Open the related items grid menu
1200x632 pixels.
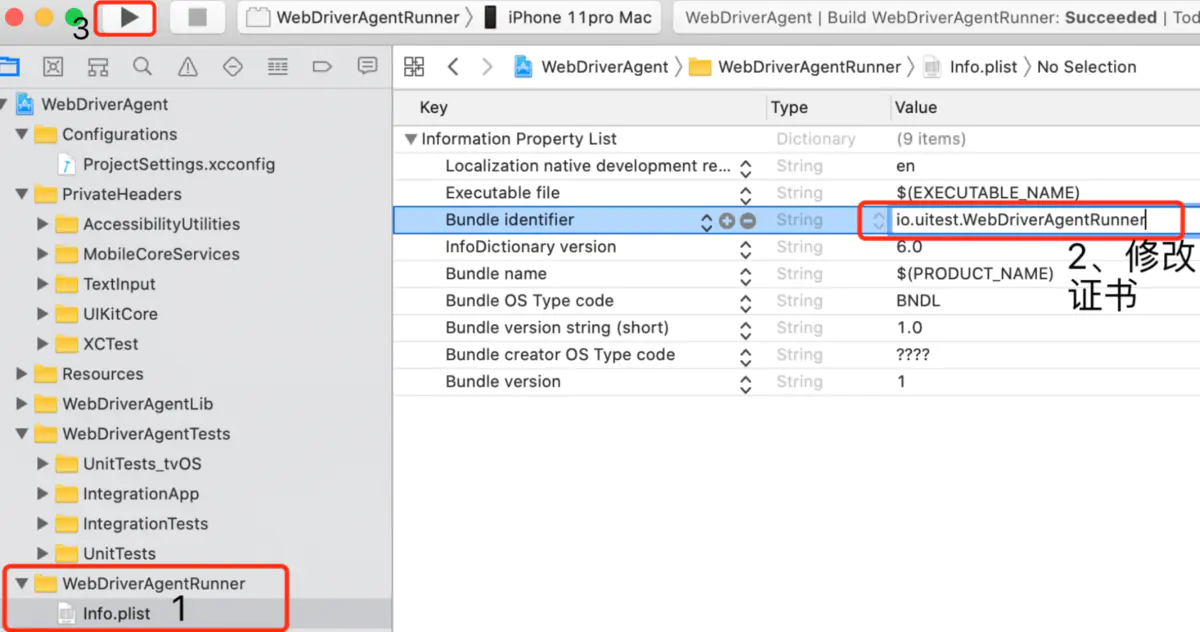[x=414, y=67]
